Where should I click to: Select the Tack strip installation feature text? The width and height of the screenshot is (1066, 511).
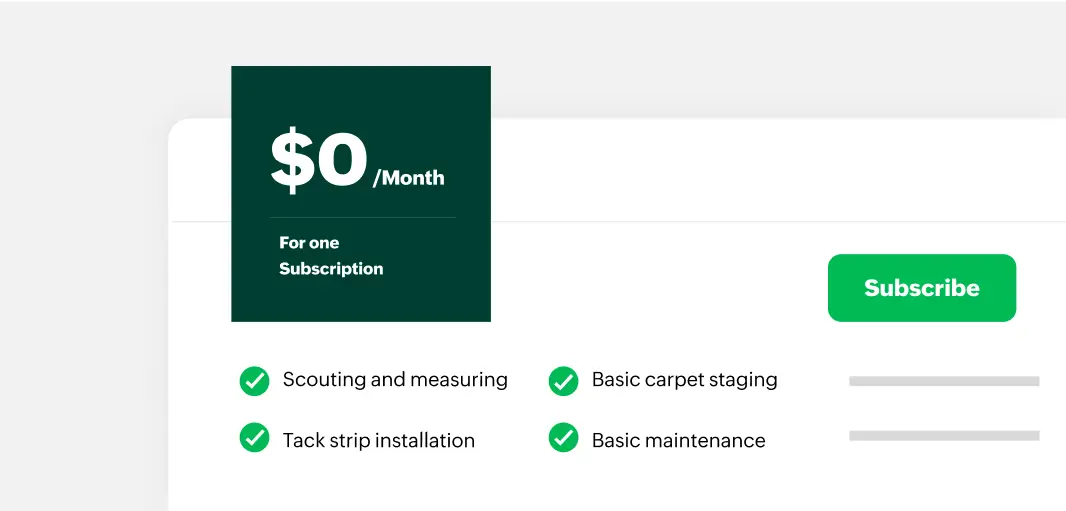378,440
